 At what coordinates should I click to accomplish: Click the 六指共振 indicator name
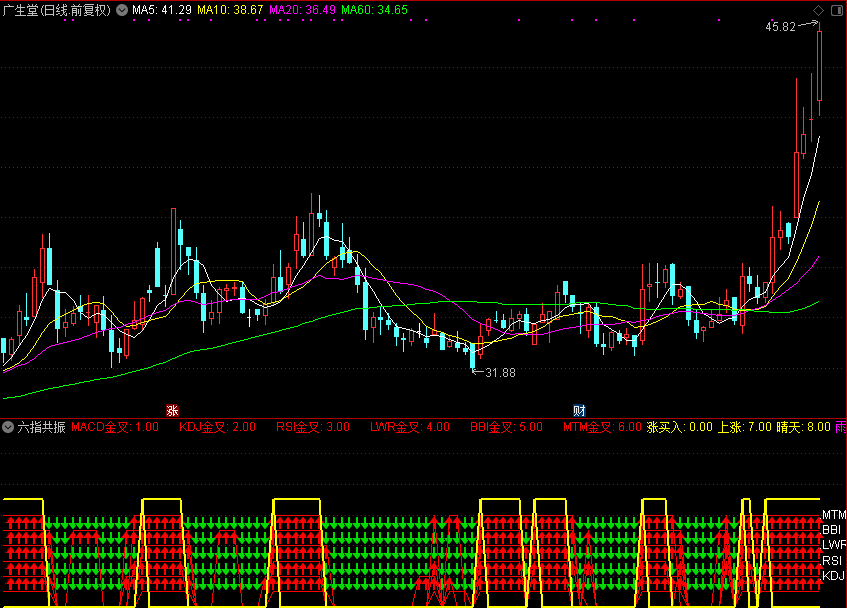click(x=42, y=427)
